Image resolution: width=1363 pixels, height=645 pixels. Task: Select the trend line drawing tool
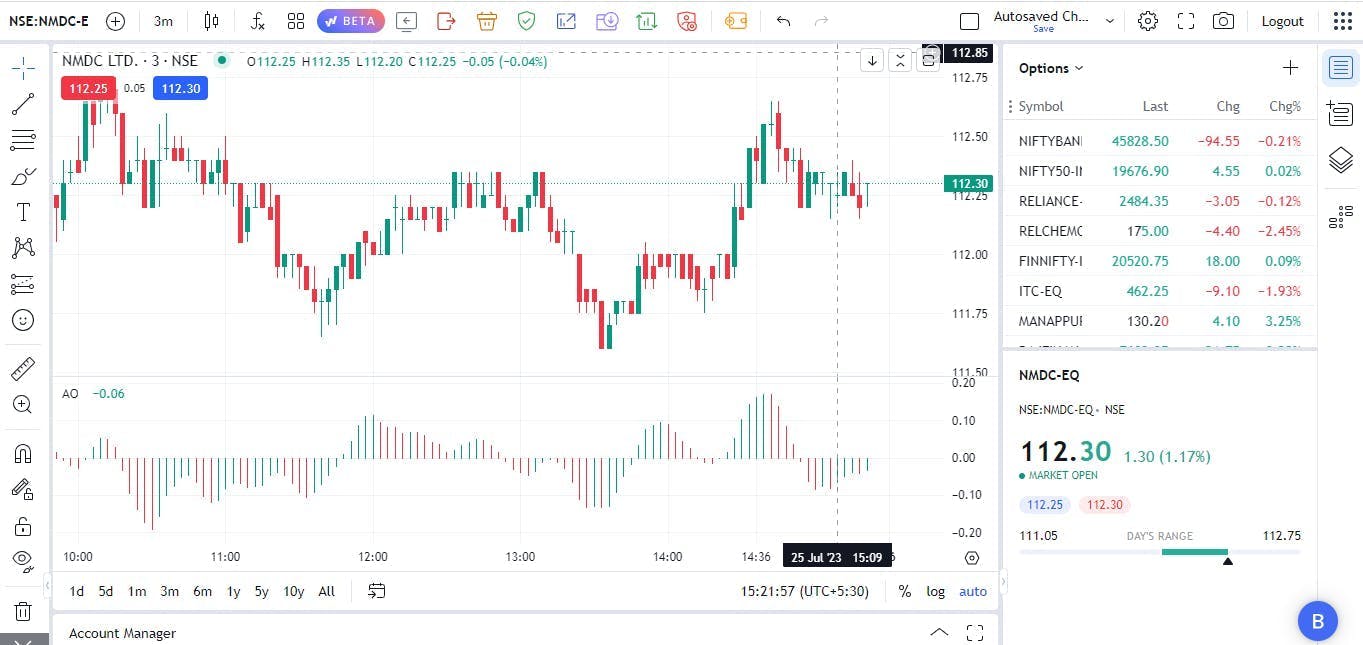[23, 103]
